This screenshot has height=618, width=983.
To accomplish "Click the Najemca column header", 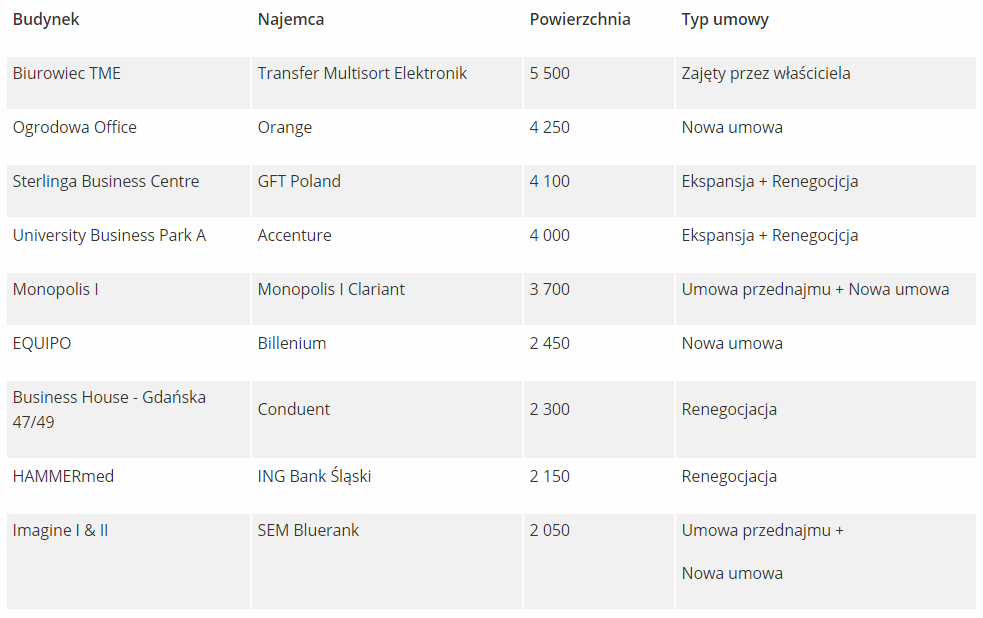I will (291, 19).
